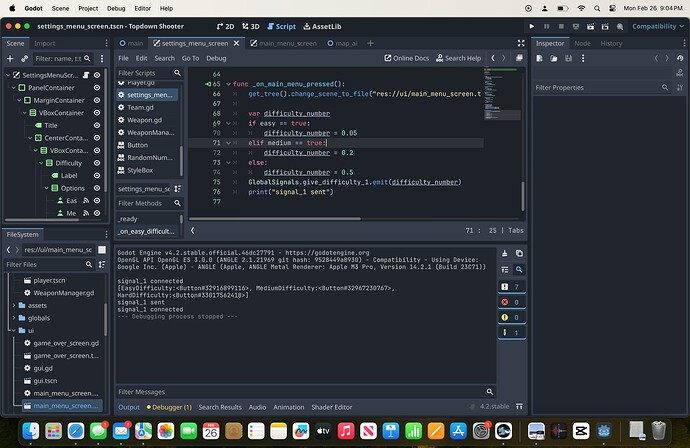Expand the globals folder in FileSystem
Screen dimensions: 690x448
[14, 318]
